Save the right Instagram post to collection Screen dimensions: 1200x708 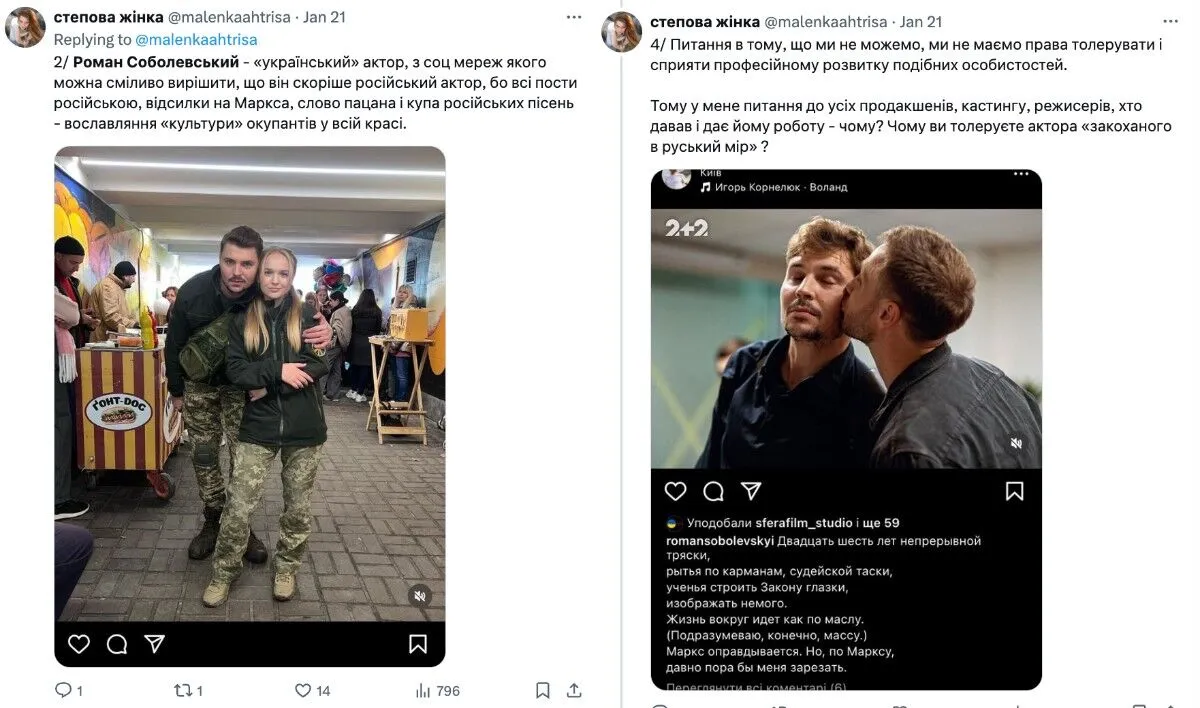(1014, 491)
